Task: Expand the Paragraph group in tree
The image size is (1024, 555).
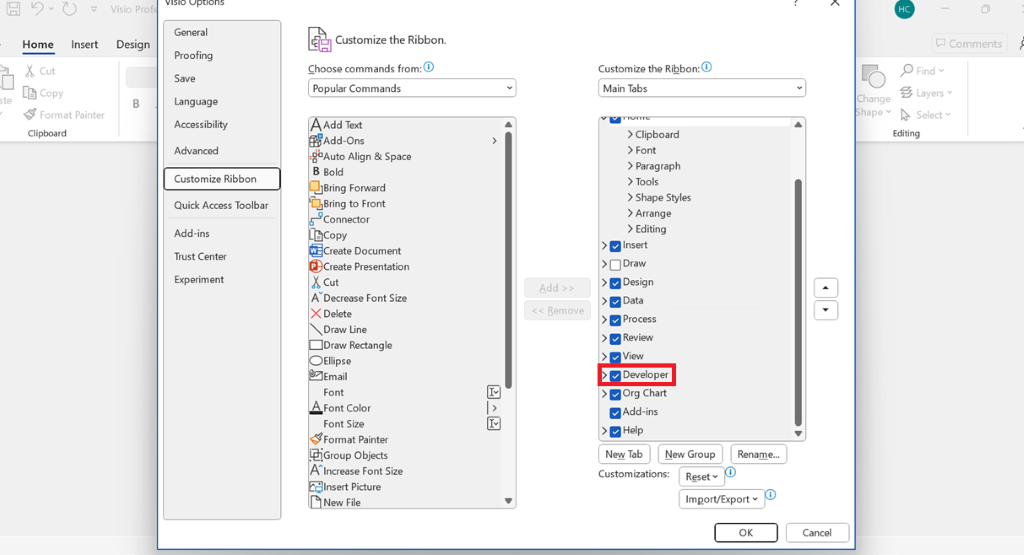Action: (630, 166)
